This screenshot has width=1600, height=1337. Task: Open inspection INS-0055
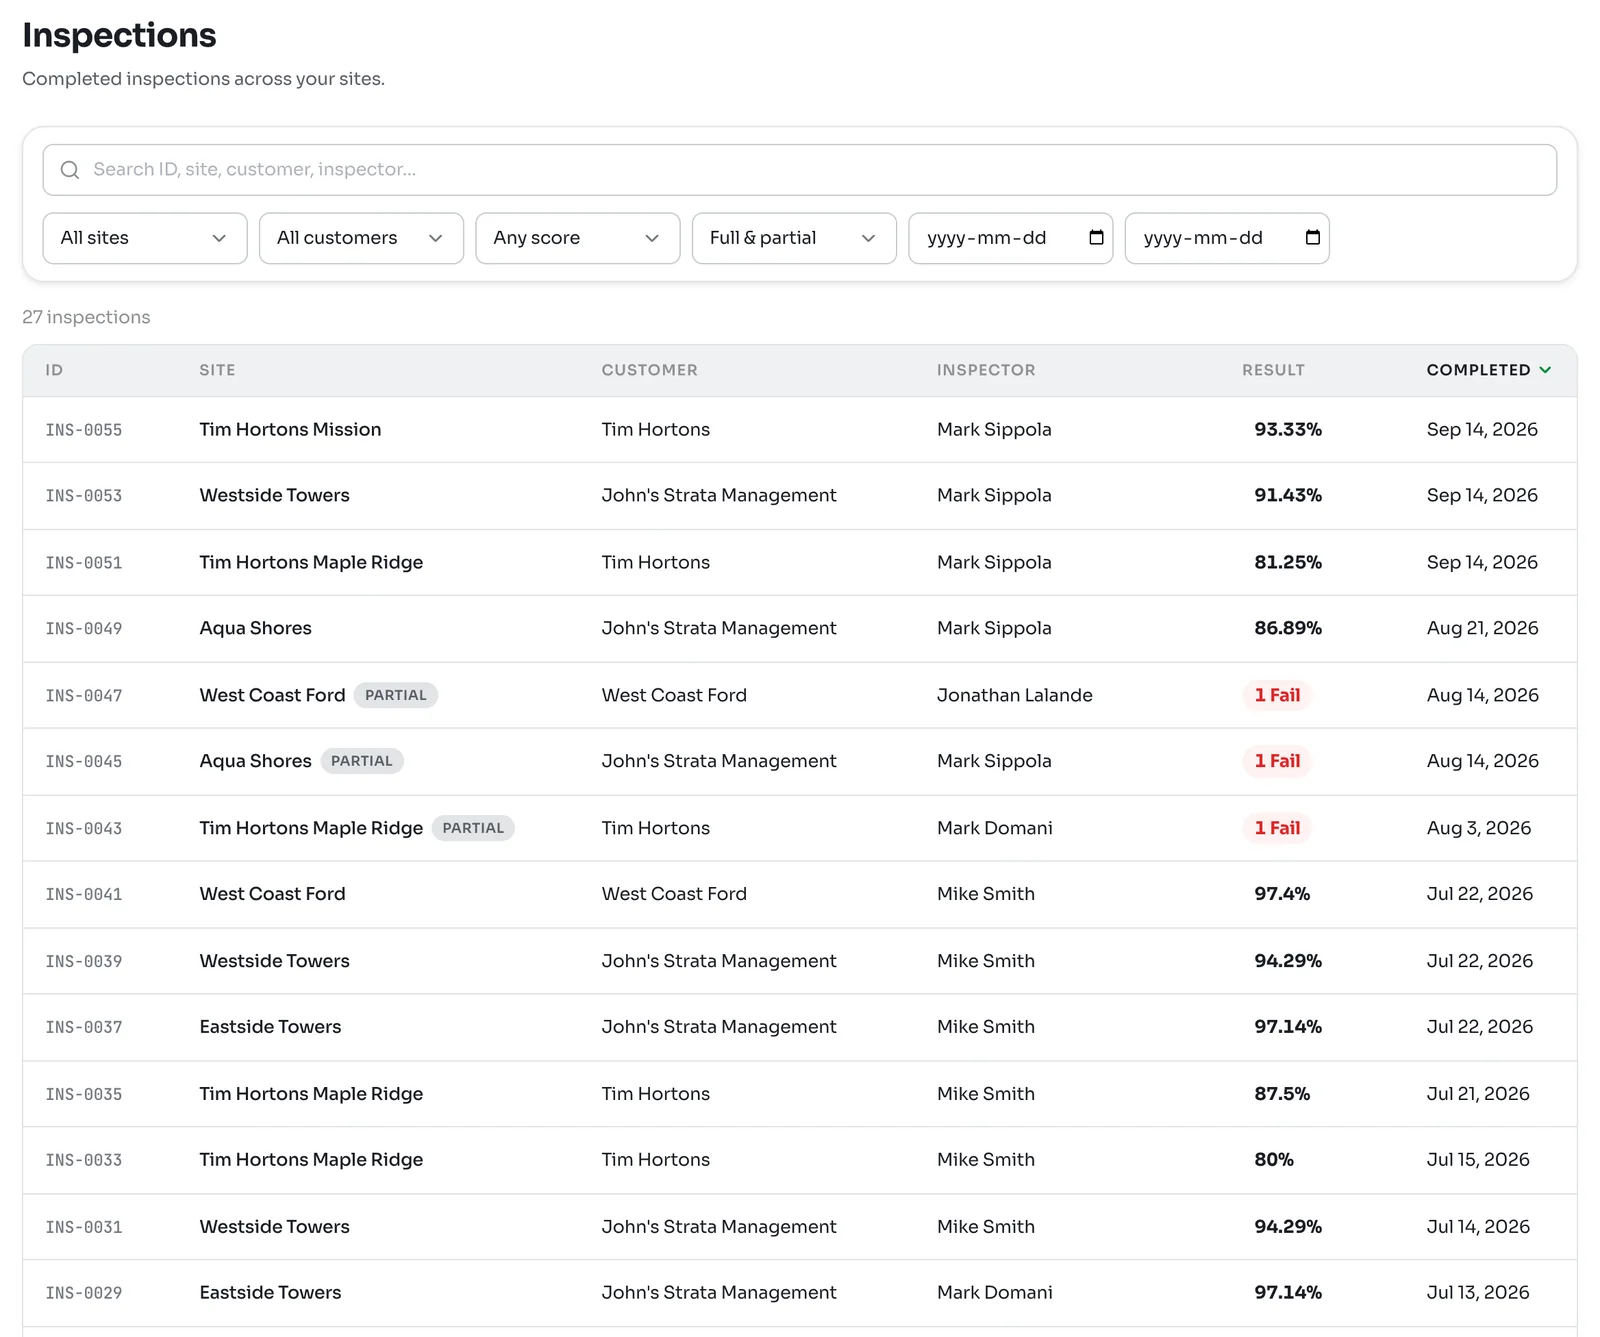coord(799,430)
